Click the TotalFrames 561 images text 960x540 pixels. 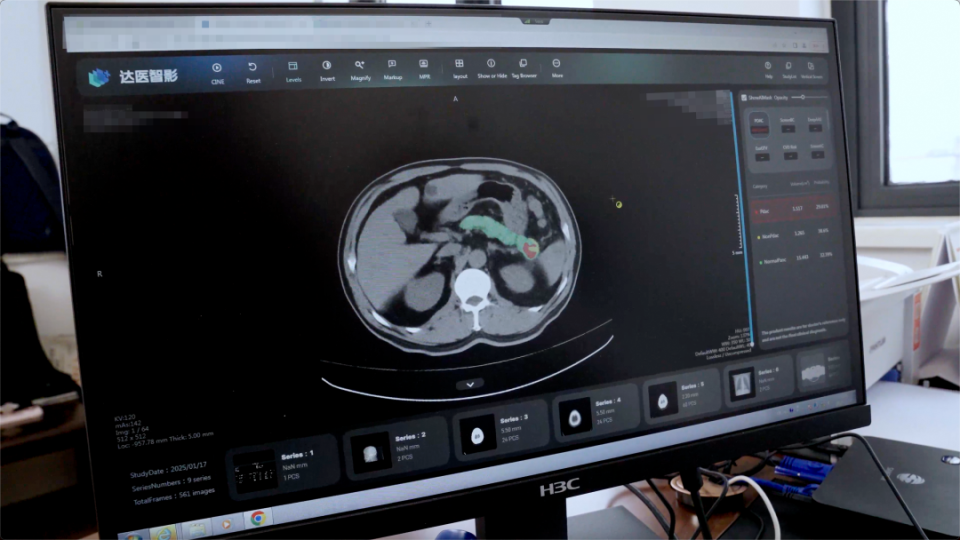coord(174,496)
